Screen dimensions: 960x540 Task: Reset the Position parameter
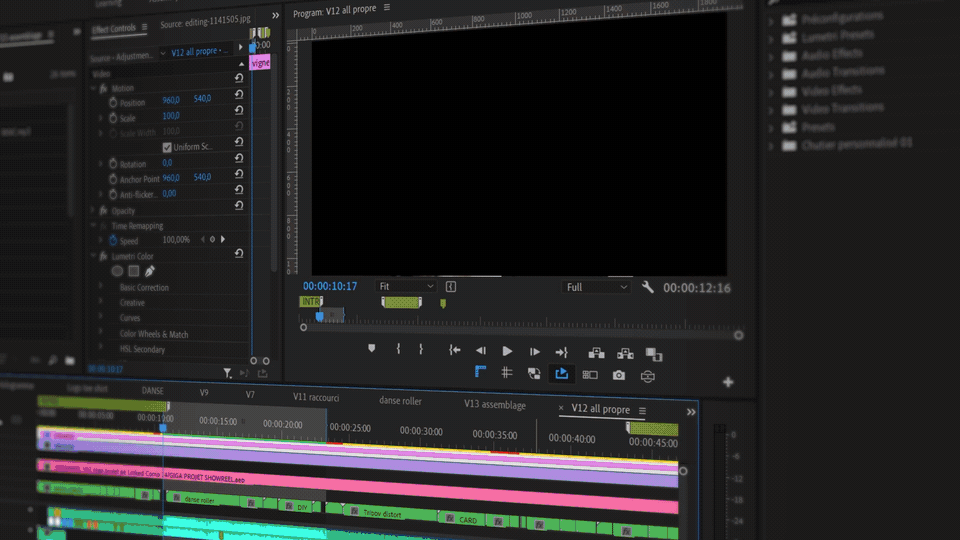pos(239,94)
